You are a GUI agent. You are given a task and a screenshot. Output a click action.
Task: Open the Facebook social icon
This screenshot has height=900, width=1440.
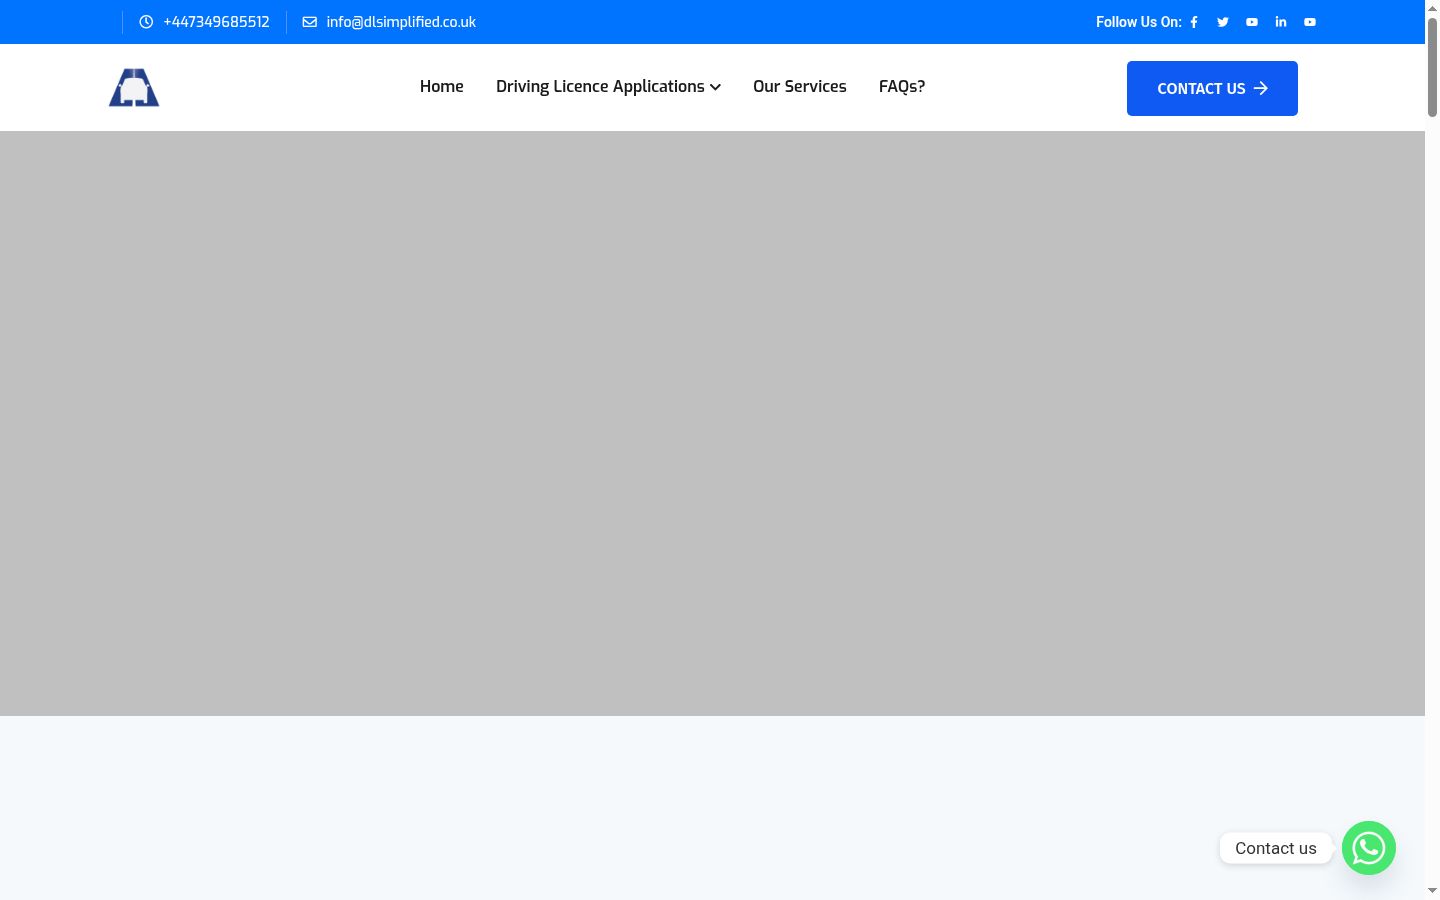[x=1194, y=22]
